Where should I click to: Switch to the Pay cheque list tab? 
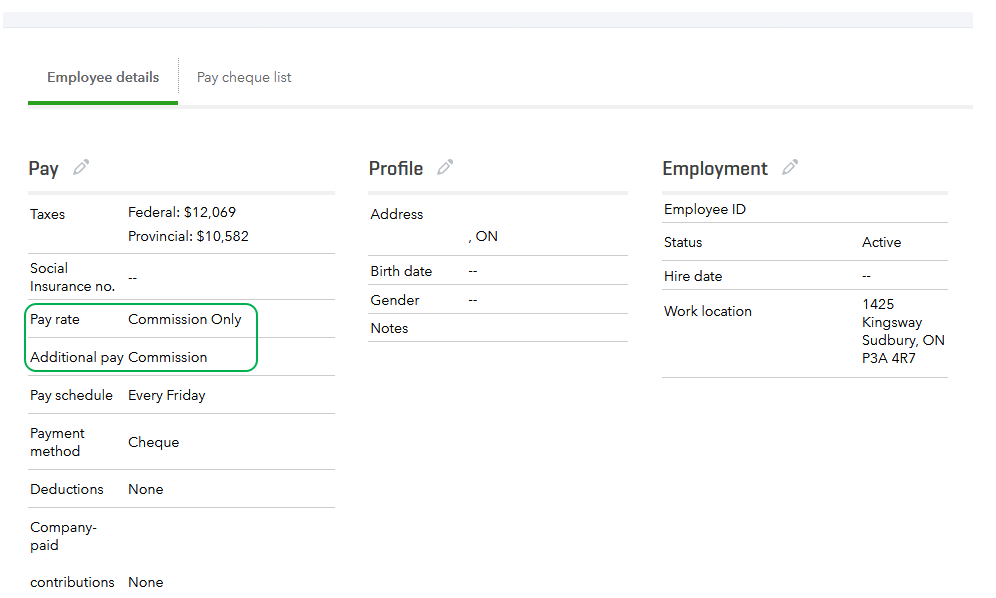(244, 77)
